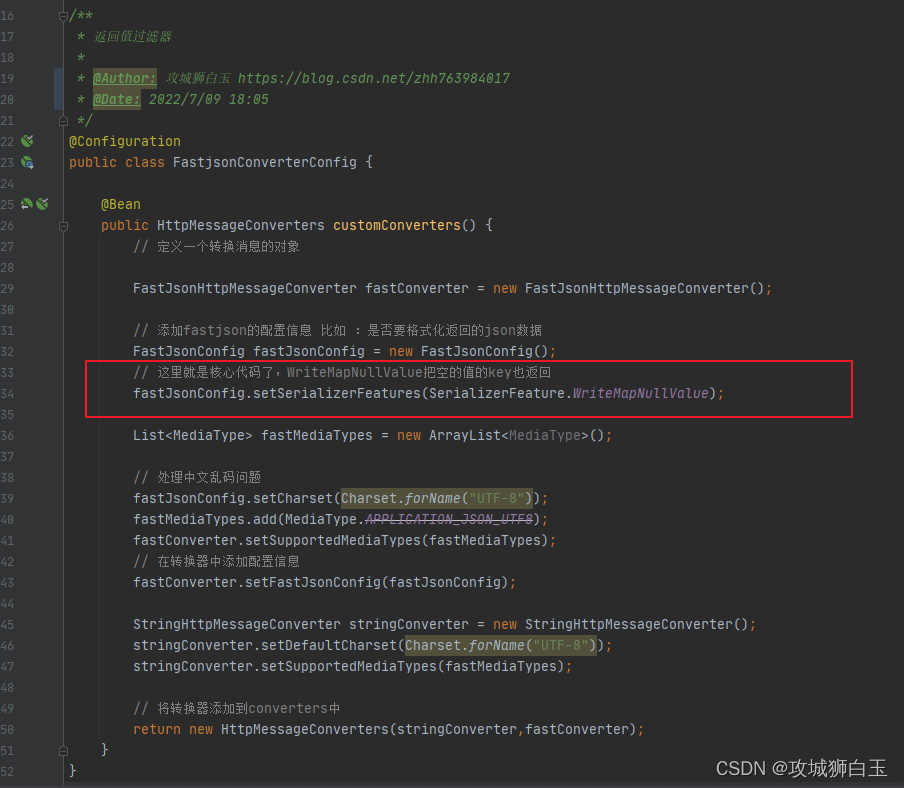The height and width of the screenshot is (788, 904).
Task: Click line number 29 in the gutter
Action: 7,289
